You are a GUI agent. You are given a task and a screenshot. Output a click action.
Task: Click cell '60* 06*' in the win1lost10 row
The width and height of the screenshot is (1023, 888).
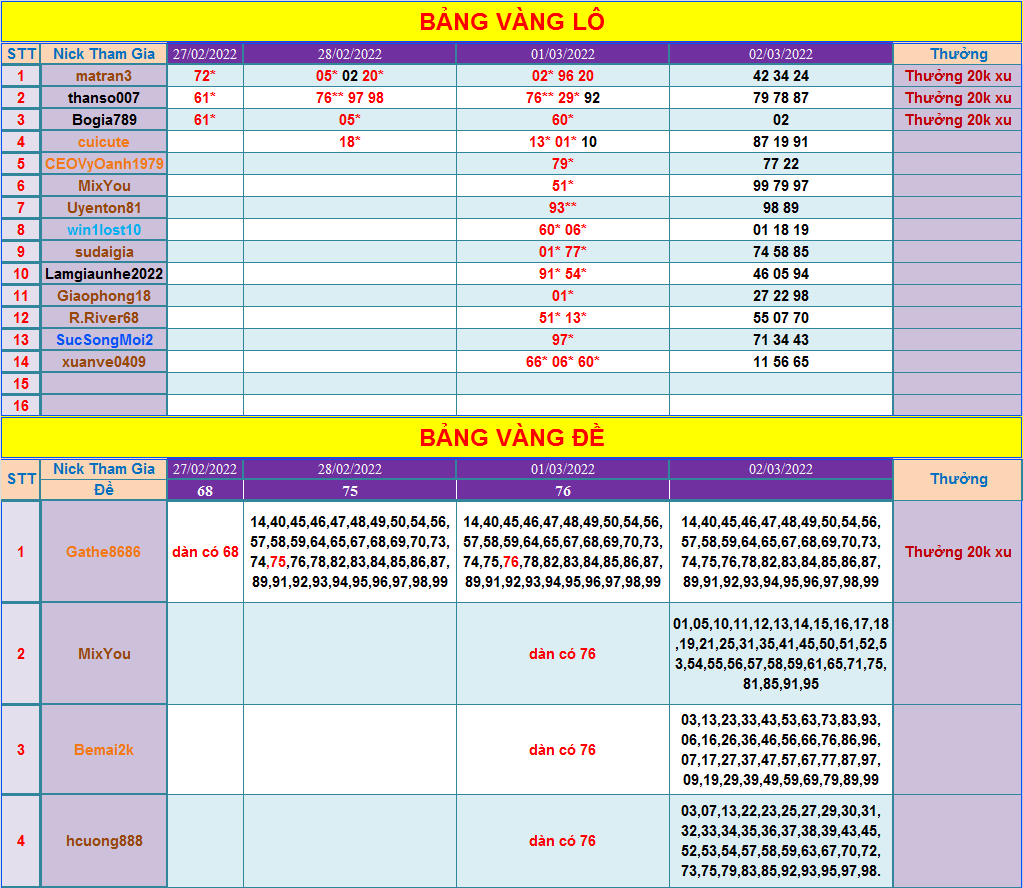[x=562, y=230]
